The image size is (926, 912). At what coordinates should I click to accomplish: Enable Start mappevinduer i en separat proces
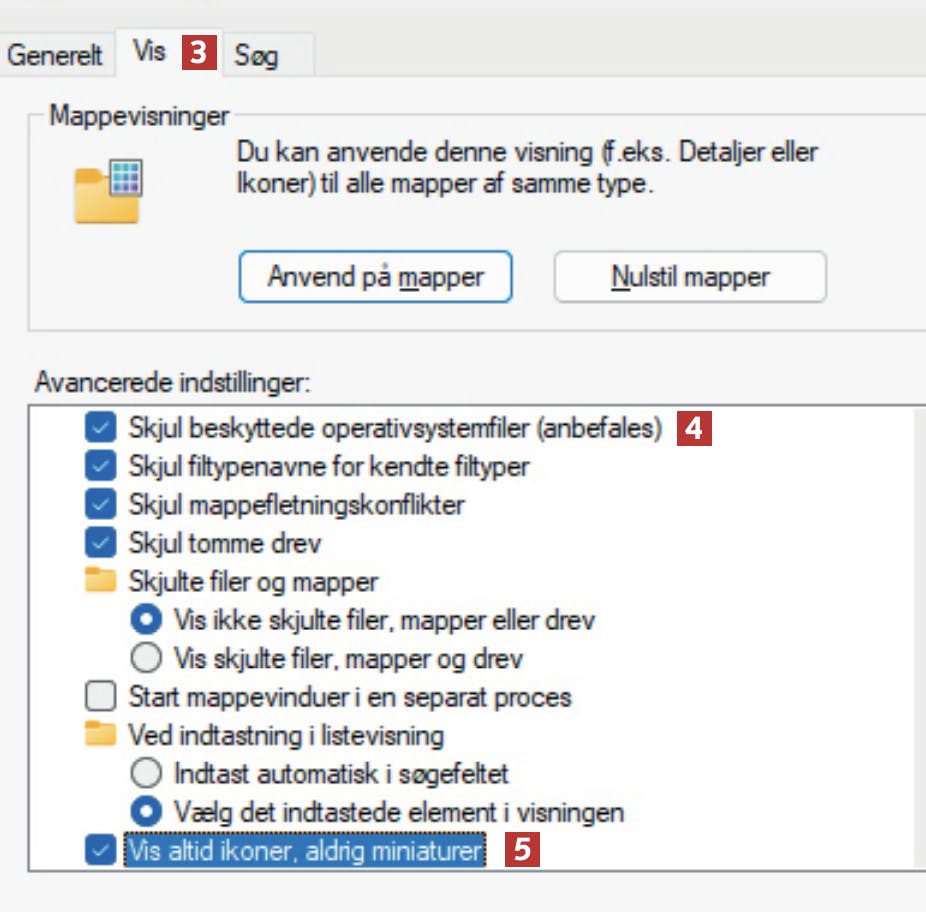pos(101,696)
